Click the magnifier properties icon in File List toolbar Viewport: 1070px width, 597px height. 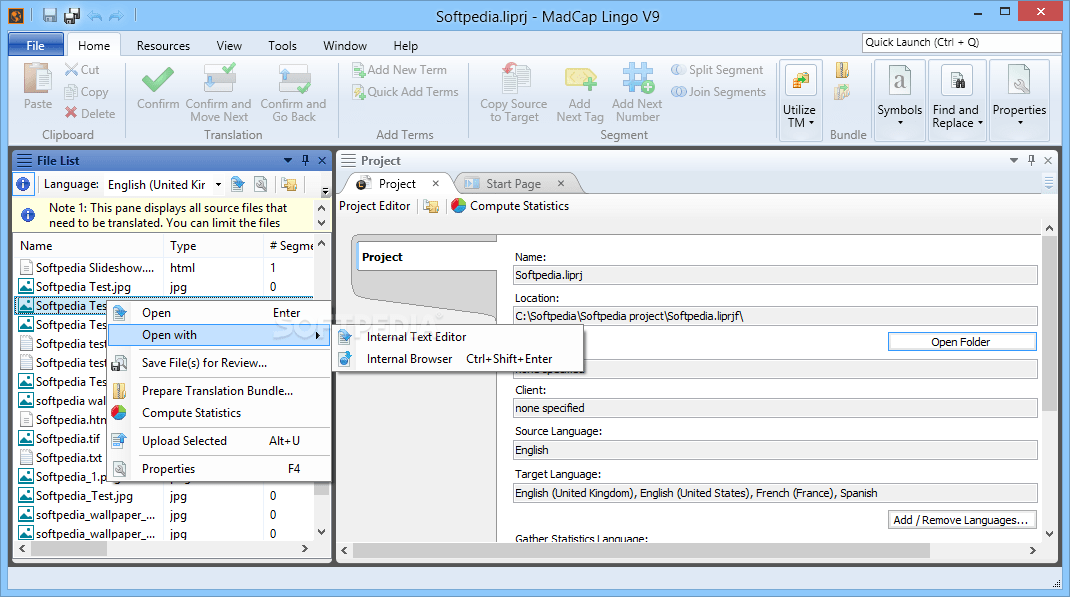pos(260,184)
